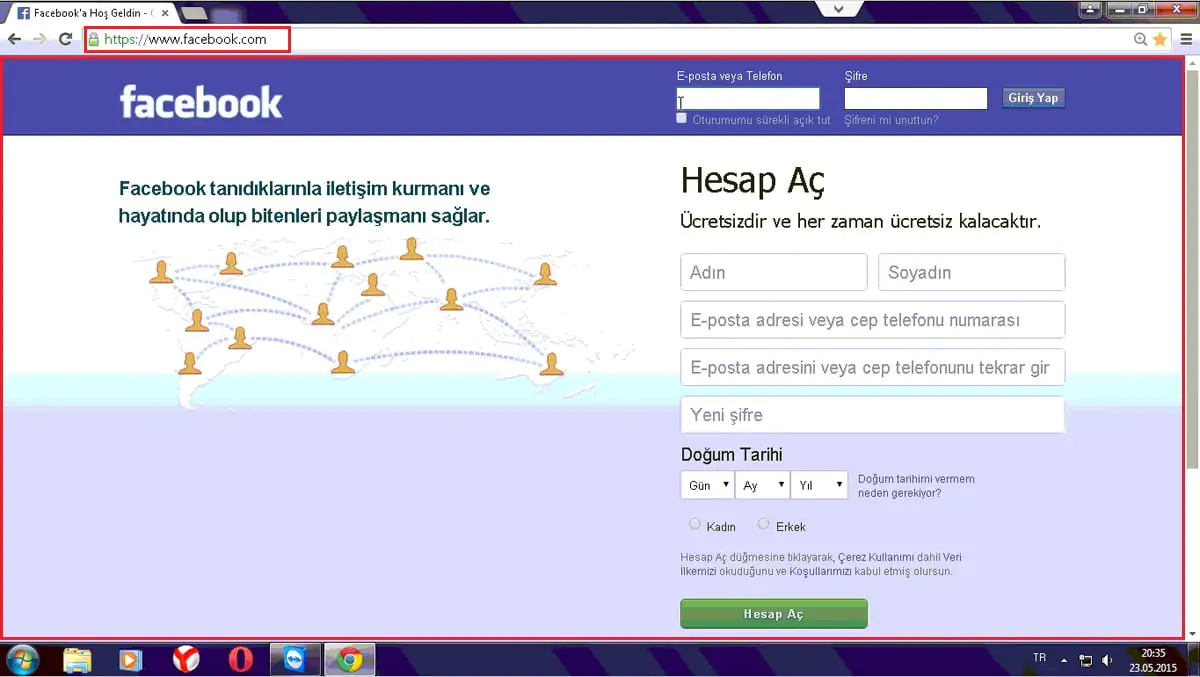Open TeamViewer from the taskbar
This screenshot has width=1200, height=677.
point(295,659)
